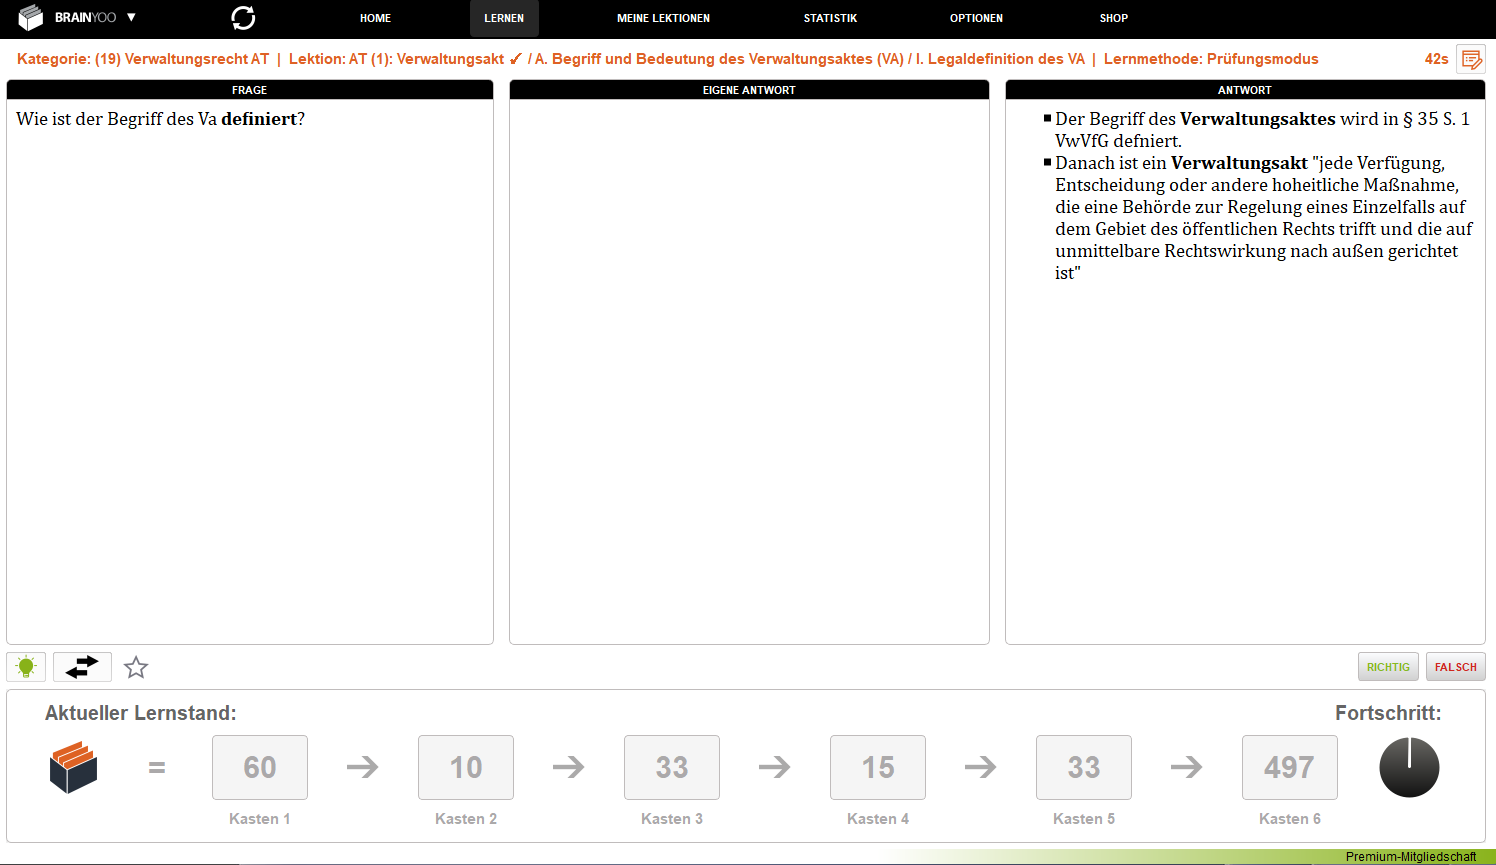Open the note editor icon beside timer
1496x865 pixels.
pos(1471,59)
